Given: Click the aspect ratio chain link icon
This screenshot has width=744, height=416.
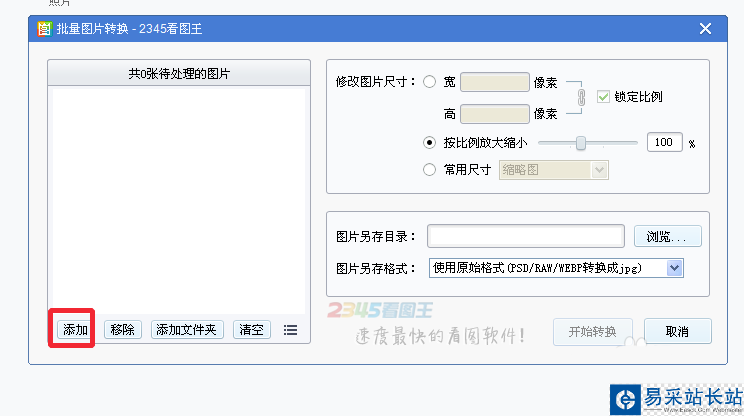Looking at the screenshot, I should click(x=582, y=98).
